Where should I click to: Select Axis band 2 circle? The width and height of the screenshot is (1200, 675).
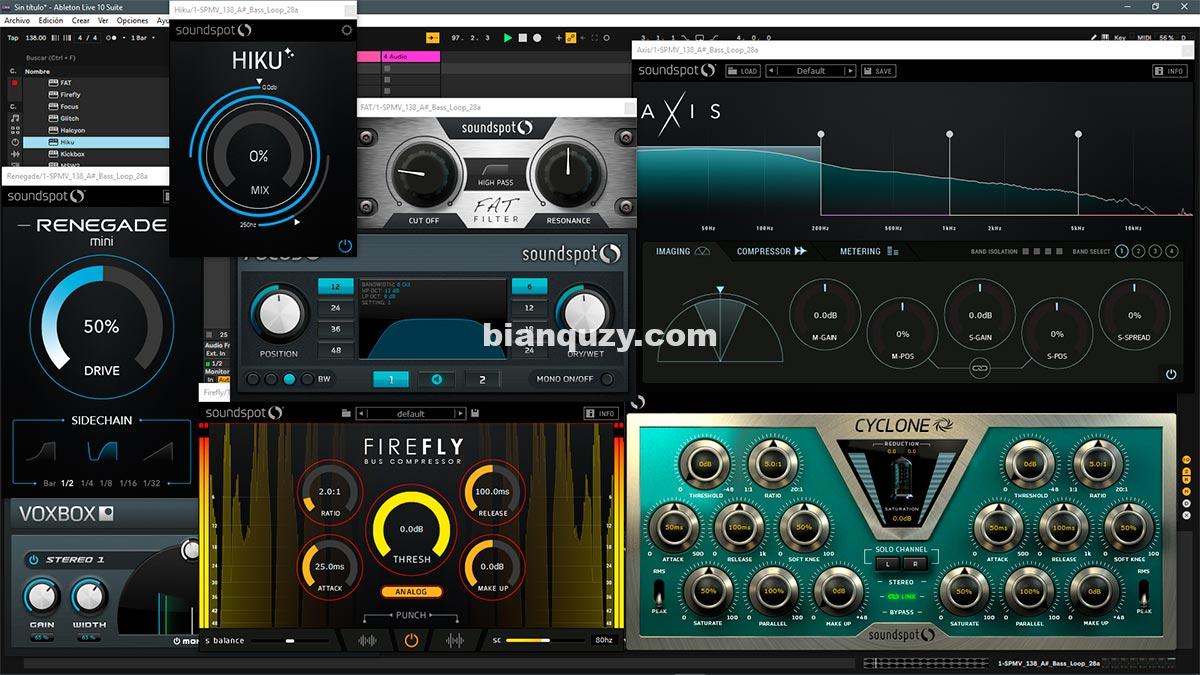point(1139,251)
